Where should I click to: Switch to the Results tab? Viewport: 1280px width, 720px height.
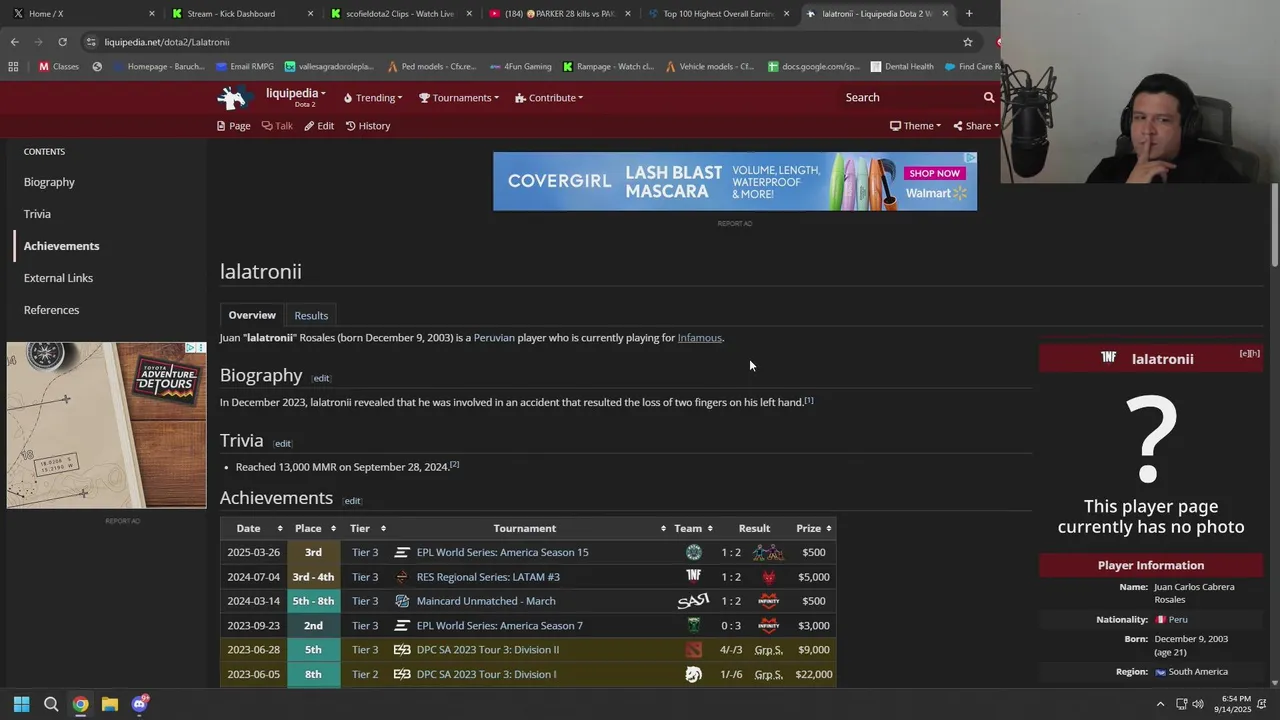pos(311,315)
